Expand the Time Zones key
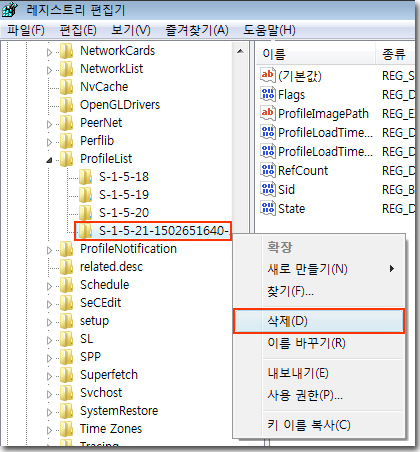Viewport: 420px width, 452px height. [49, 430]
